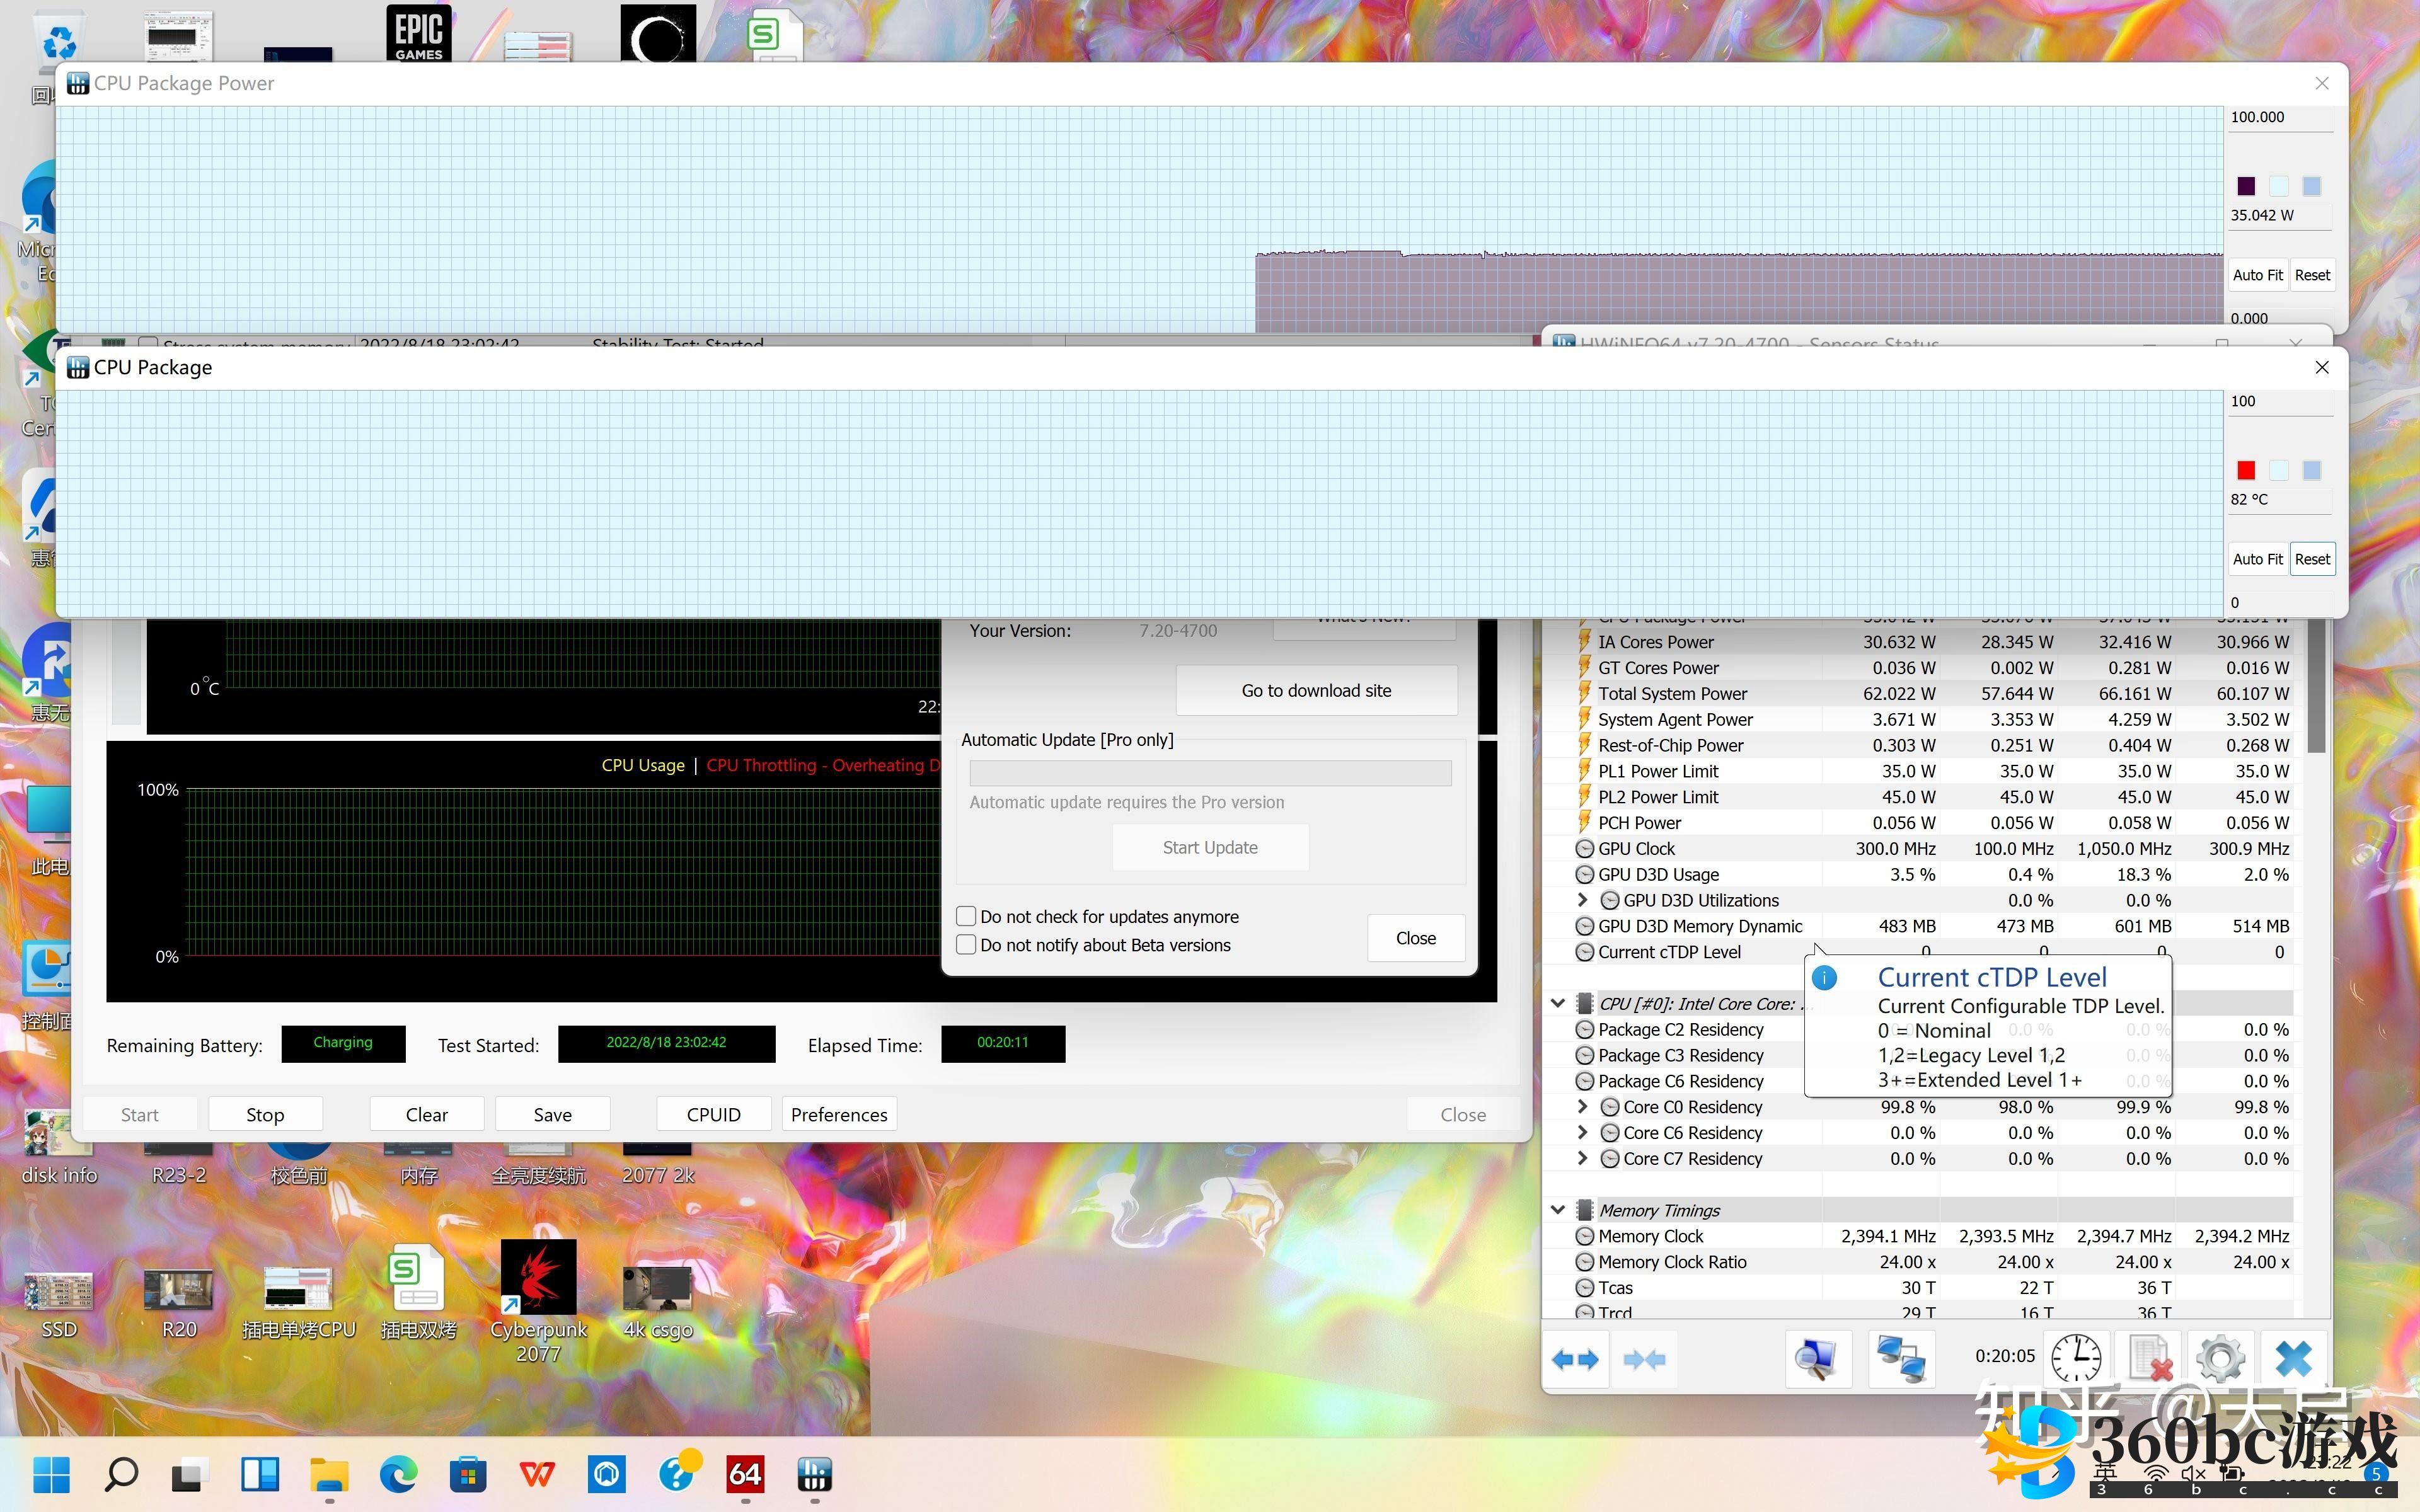Viewport: 2420px width, 1512px height.
Task: Click the Stop button in stability test
Action: coord(265,1114)
